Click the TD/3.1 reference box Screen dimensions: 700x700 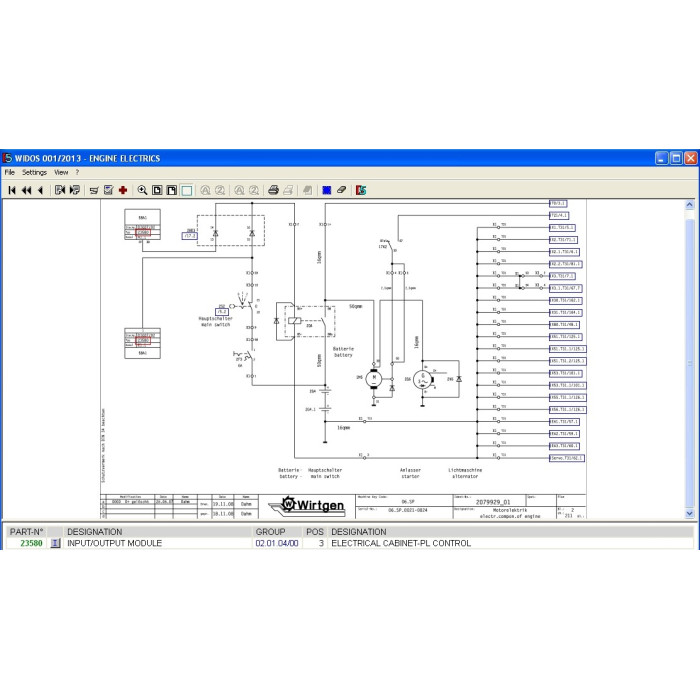point(558,204)
